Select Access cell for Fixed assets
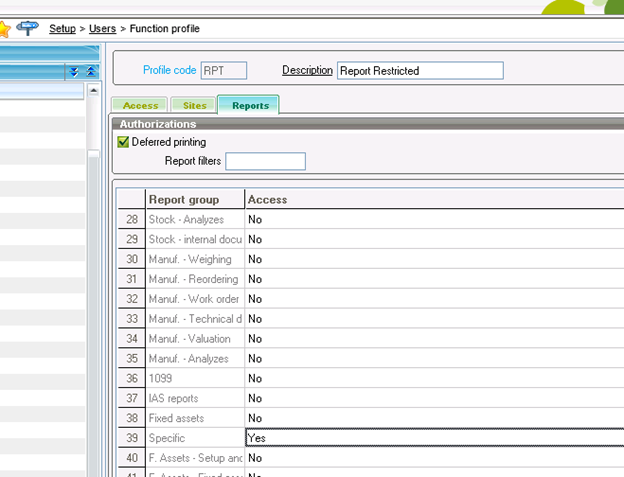This screenshot has width=624, height=477. (434, 418)
